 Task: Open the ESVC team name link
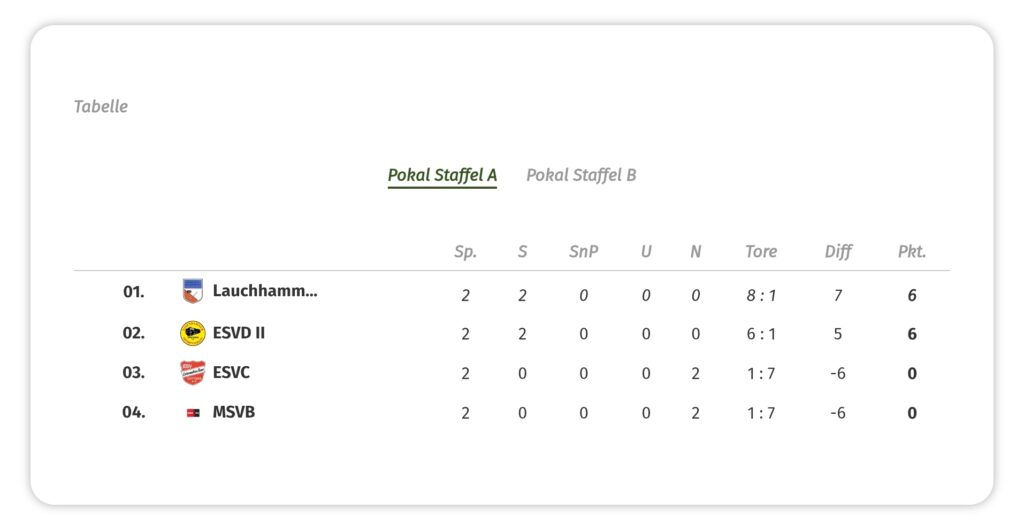pos(231,373)
